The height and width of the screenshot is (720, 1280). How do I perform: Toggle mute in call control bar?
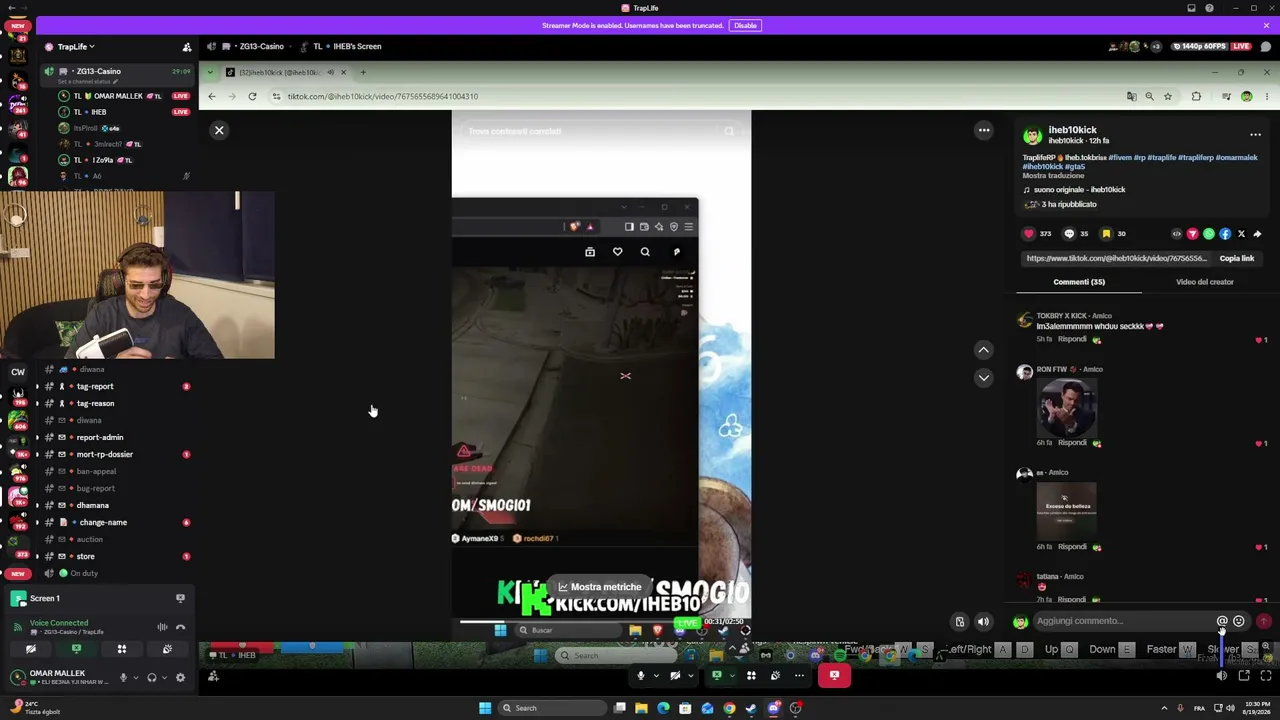click(641, 676)
